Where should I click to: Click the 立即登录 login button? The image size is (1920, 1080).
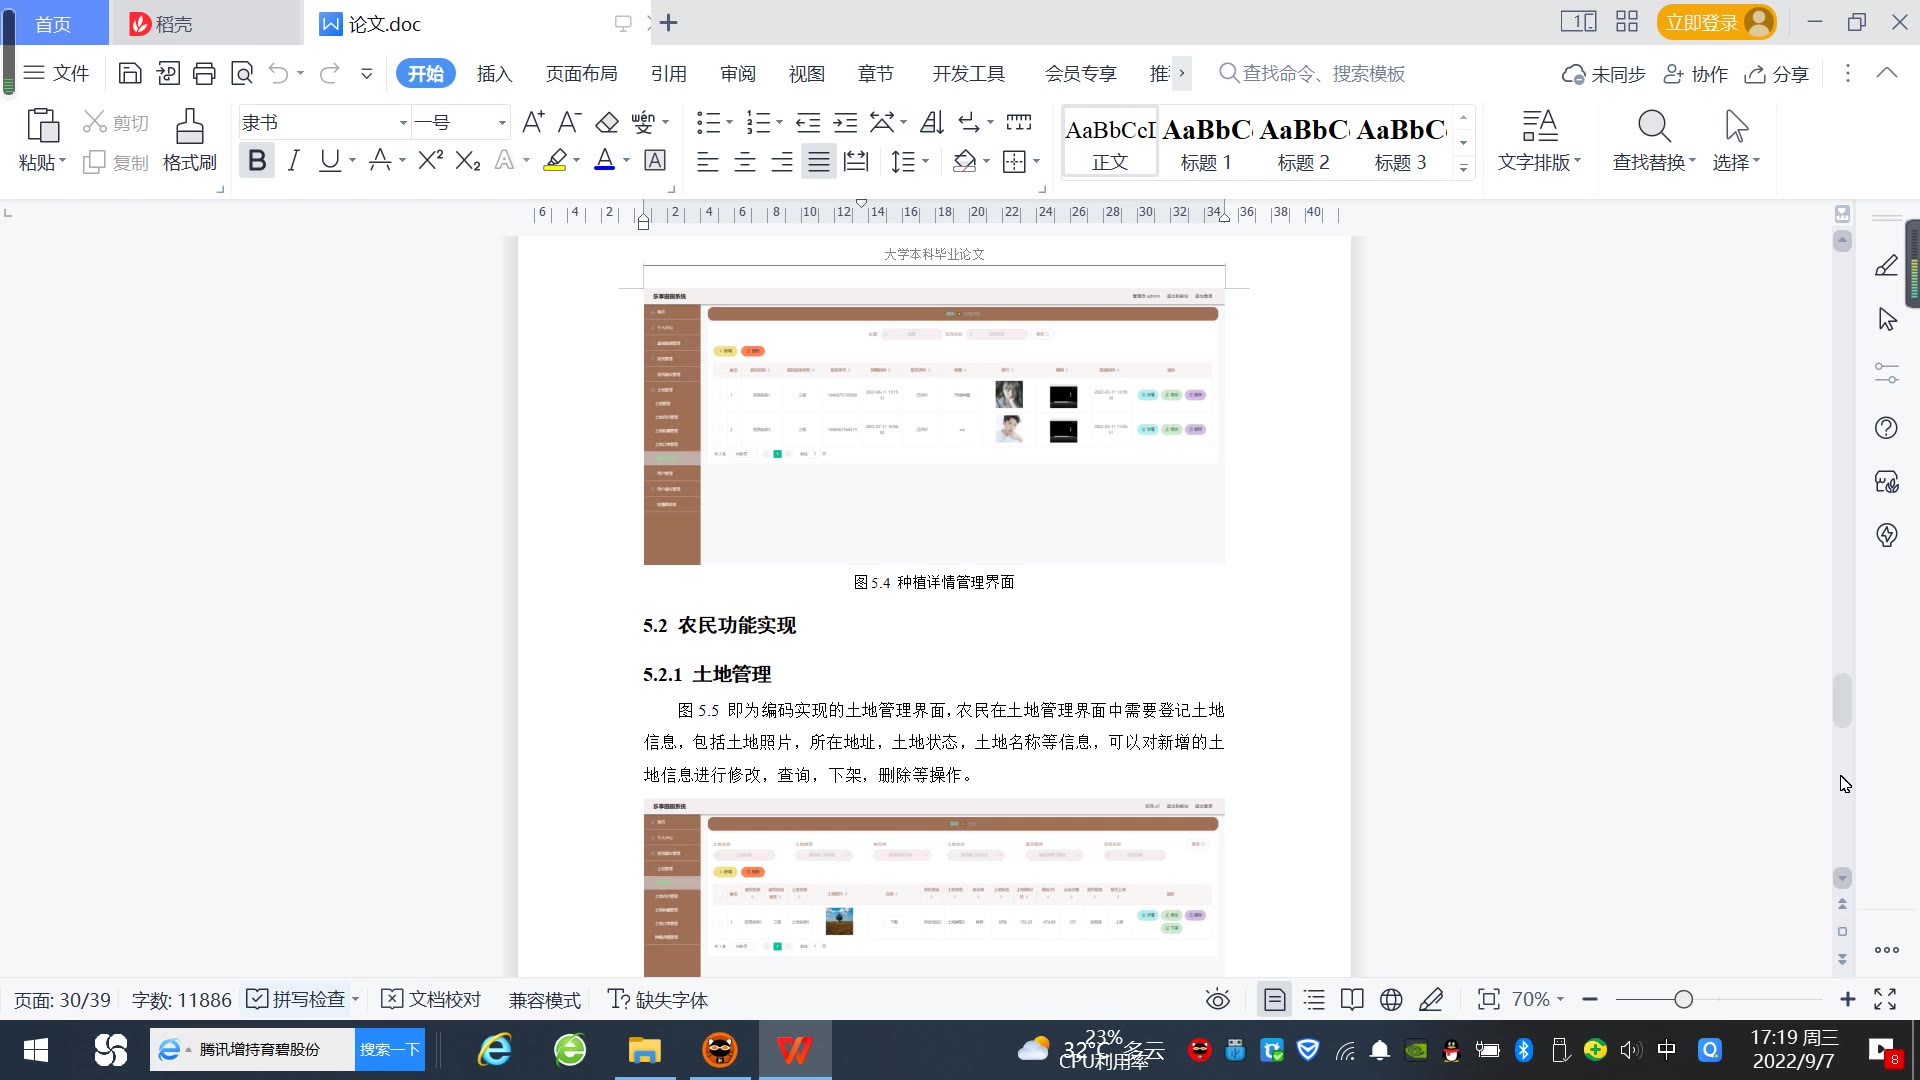[x=1702, y=22]
